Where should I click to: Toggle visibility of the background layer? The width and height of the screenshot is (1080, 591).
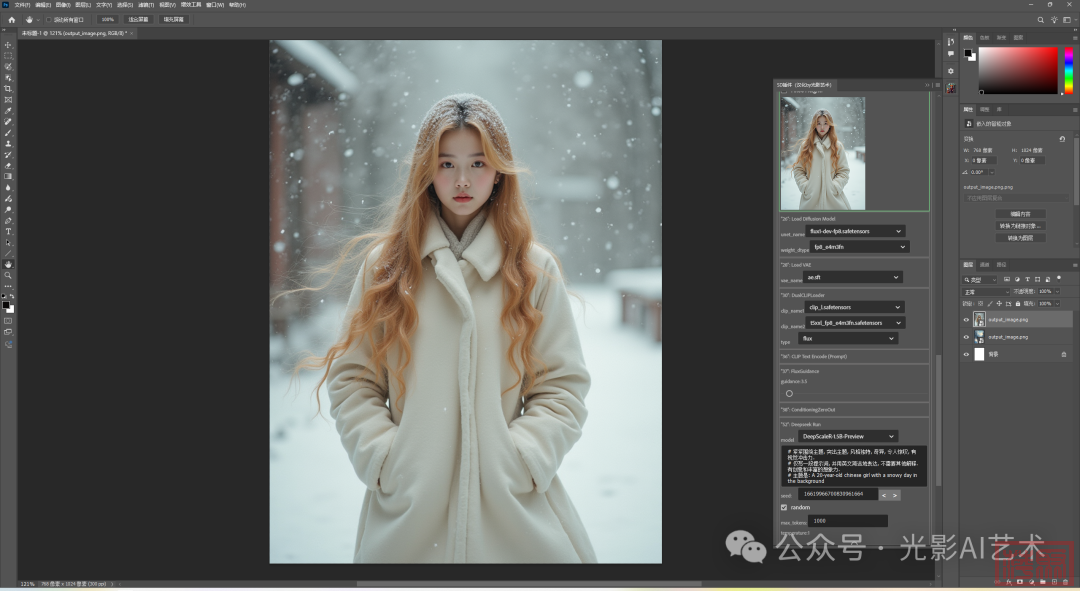pos(966,355)
